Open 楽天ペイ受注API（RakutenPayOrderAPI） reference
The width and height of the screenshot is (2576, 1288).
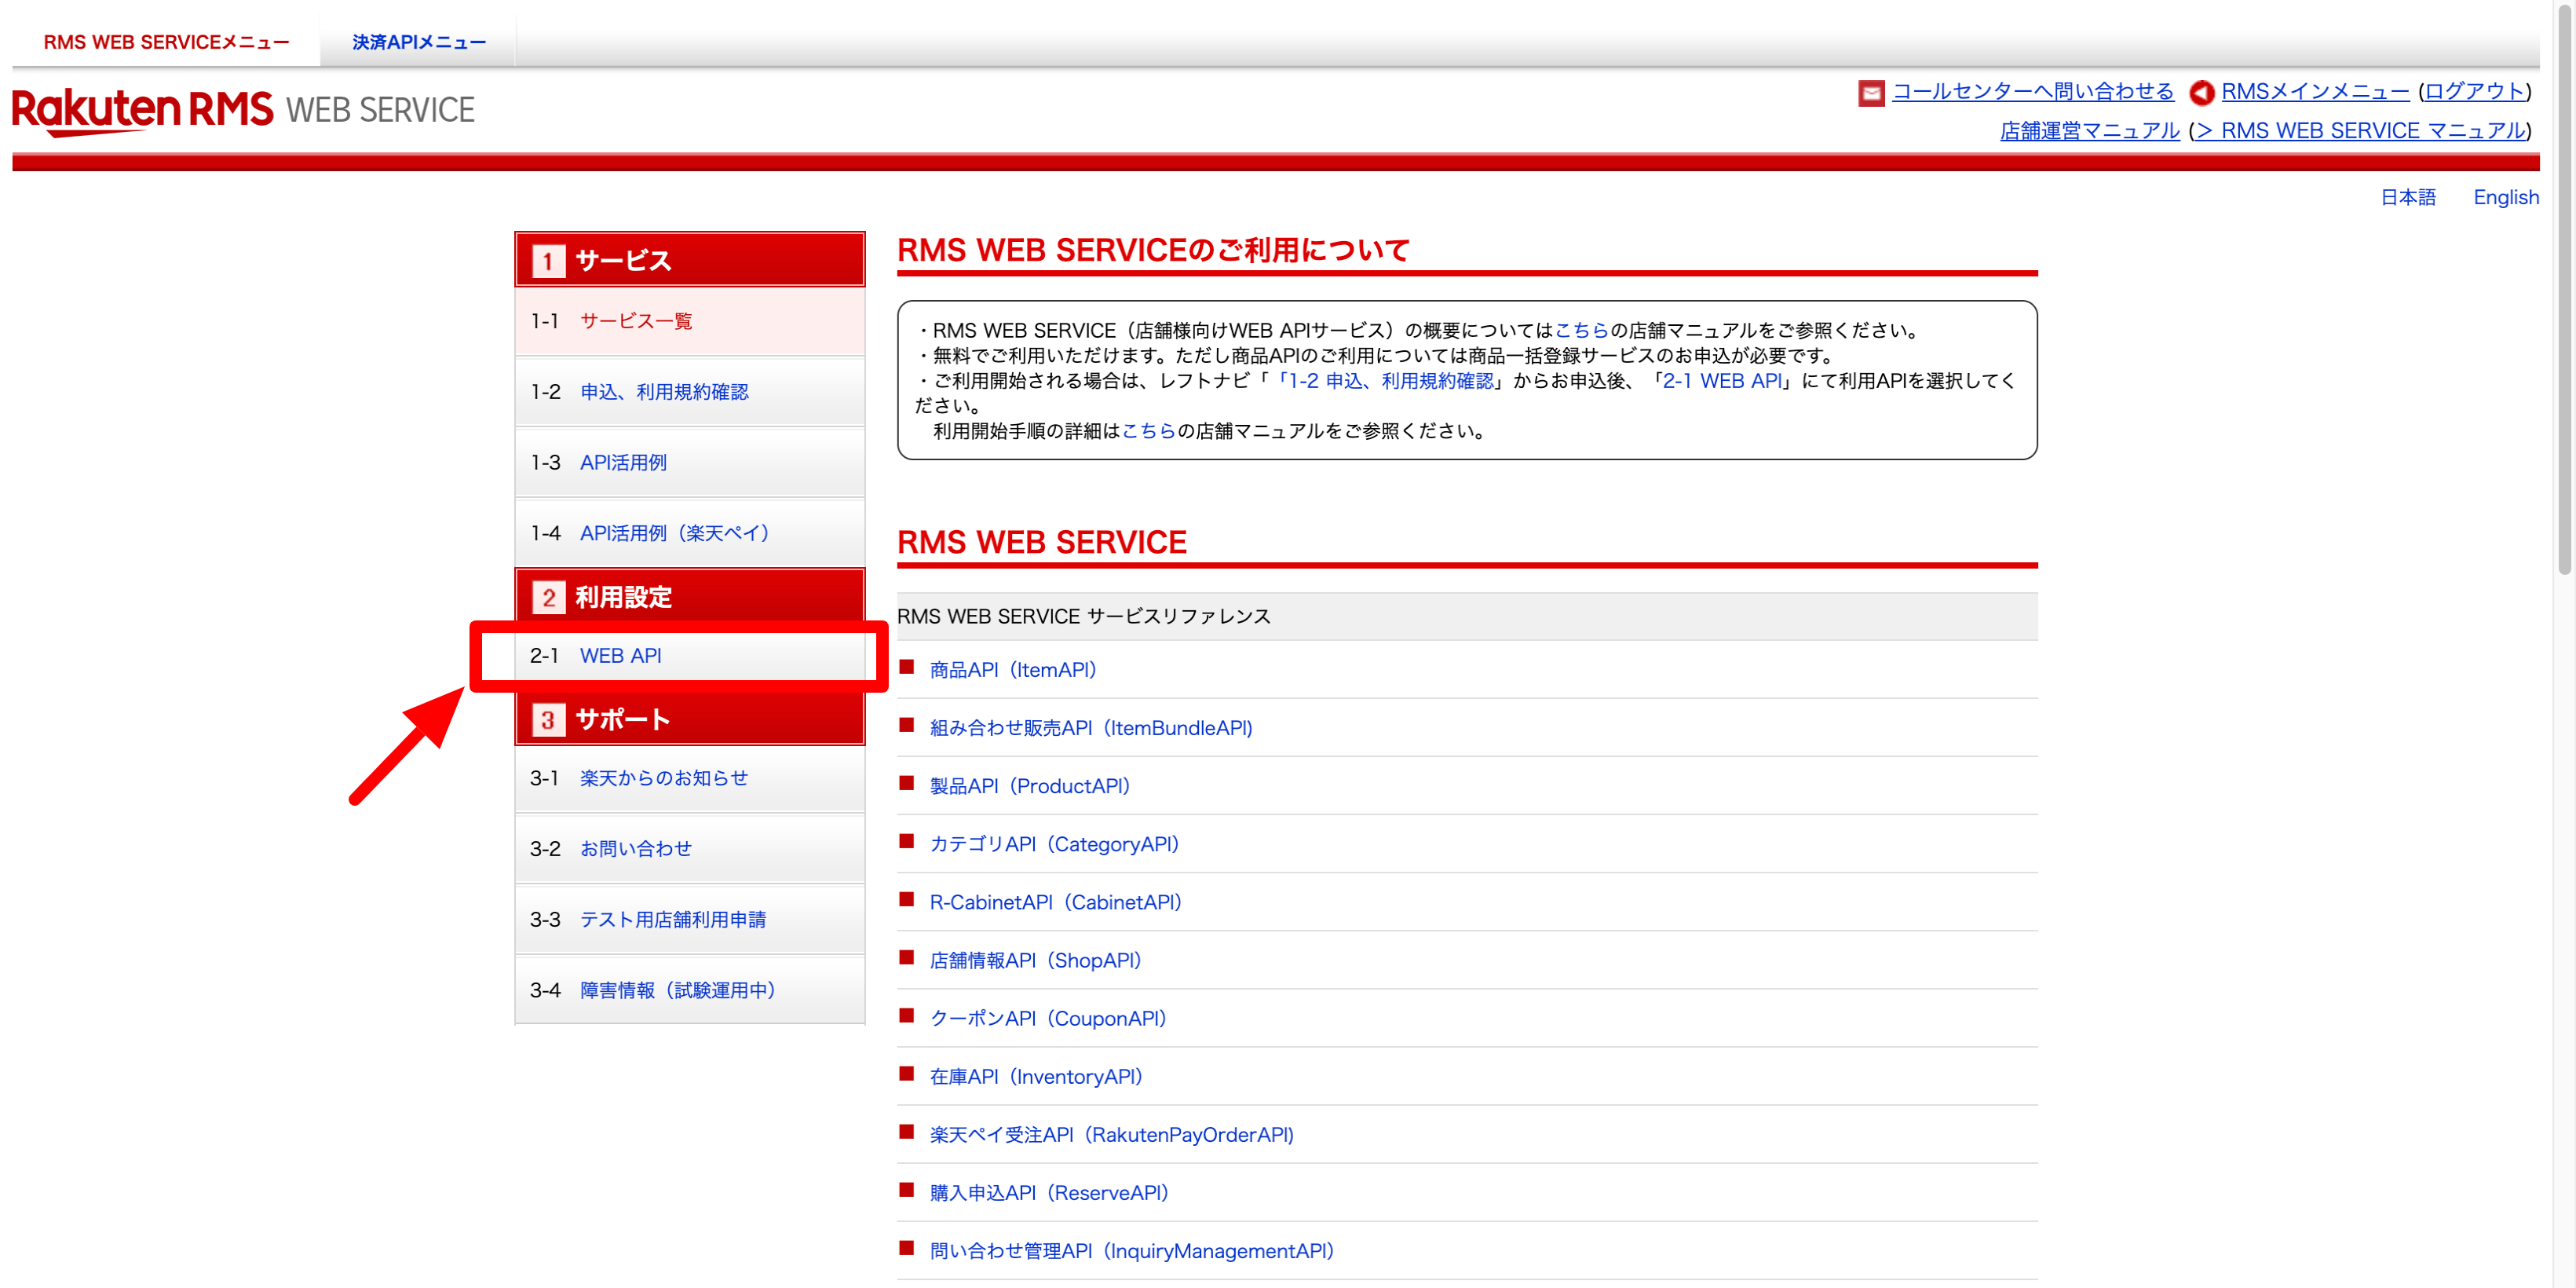1112,1134
